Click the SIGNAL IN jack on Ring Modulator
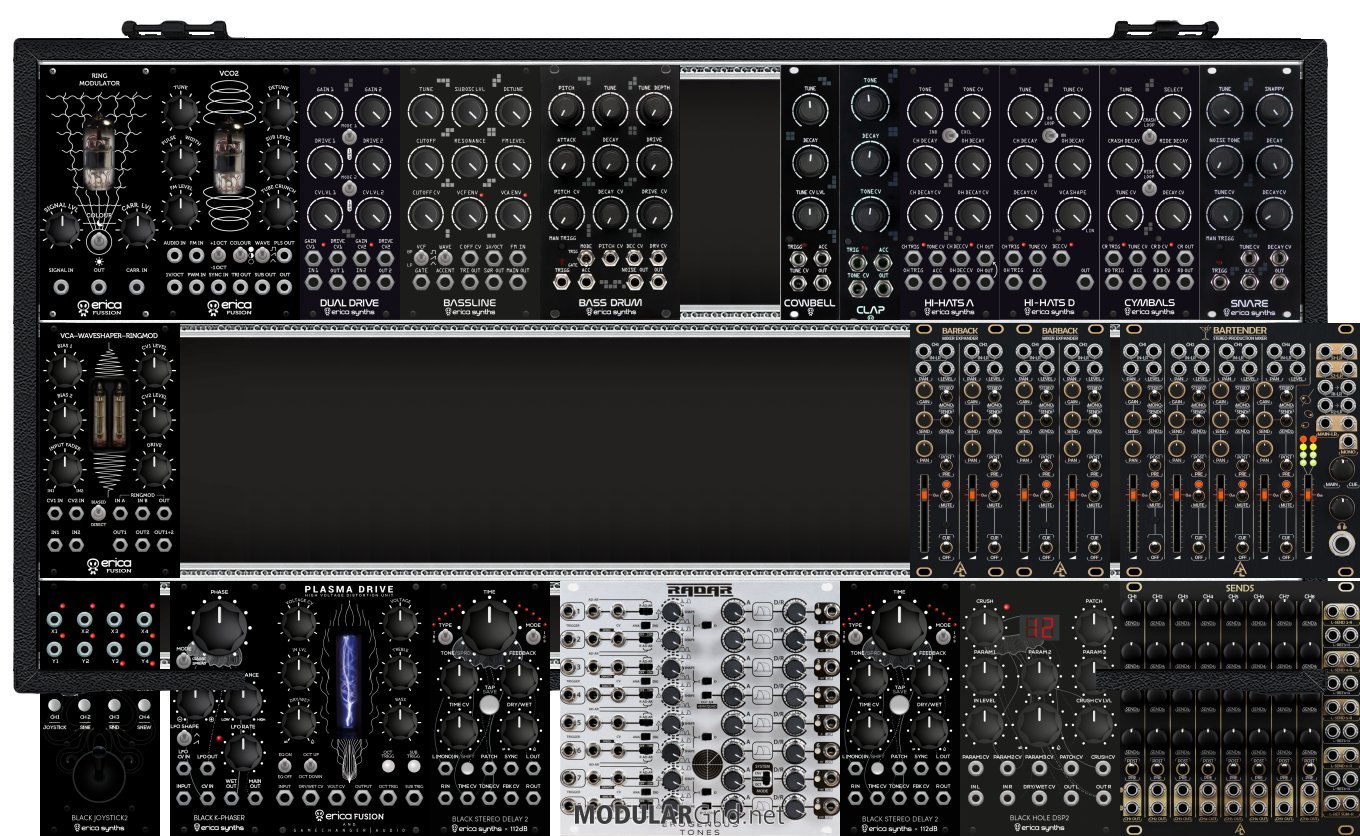Screen dimensions: 1360x836 tap(63, 286)
